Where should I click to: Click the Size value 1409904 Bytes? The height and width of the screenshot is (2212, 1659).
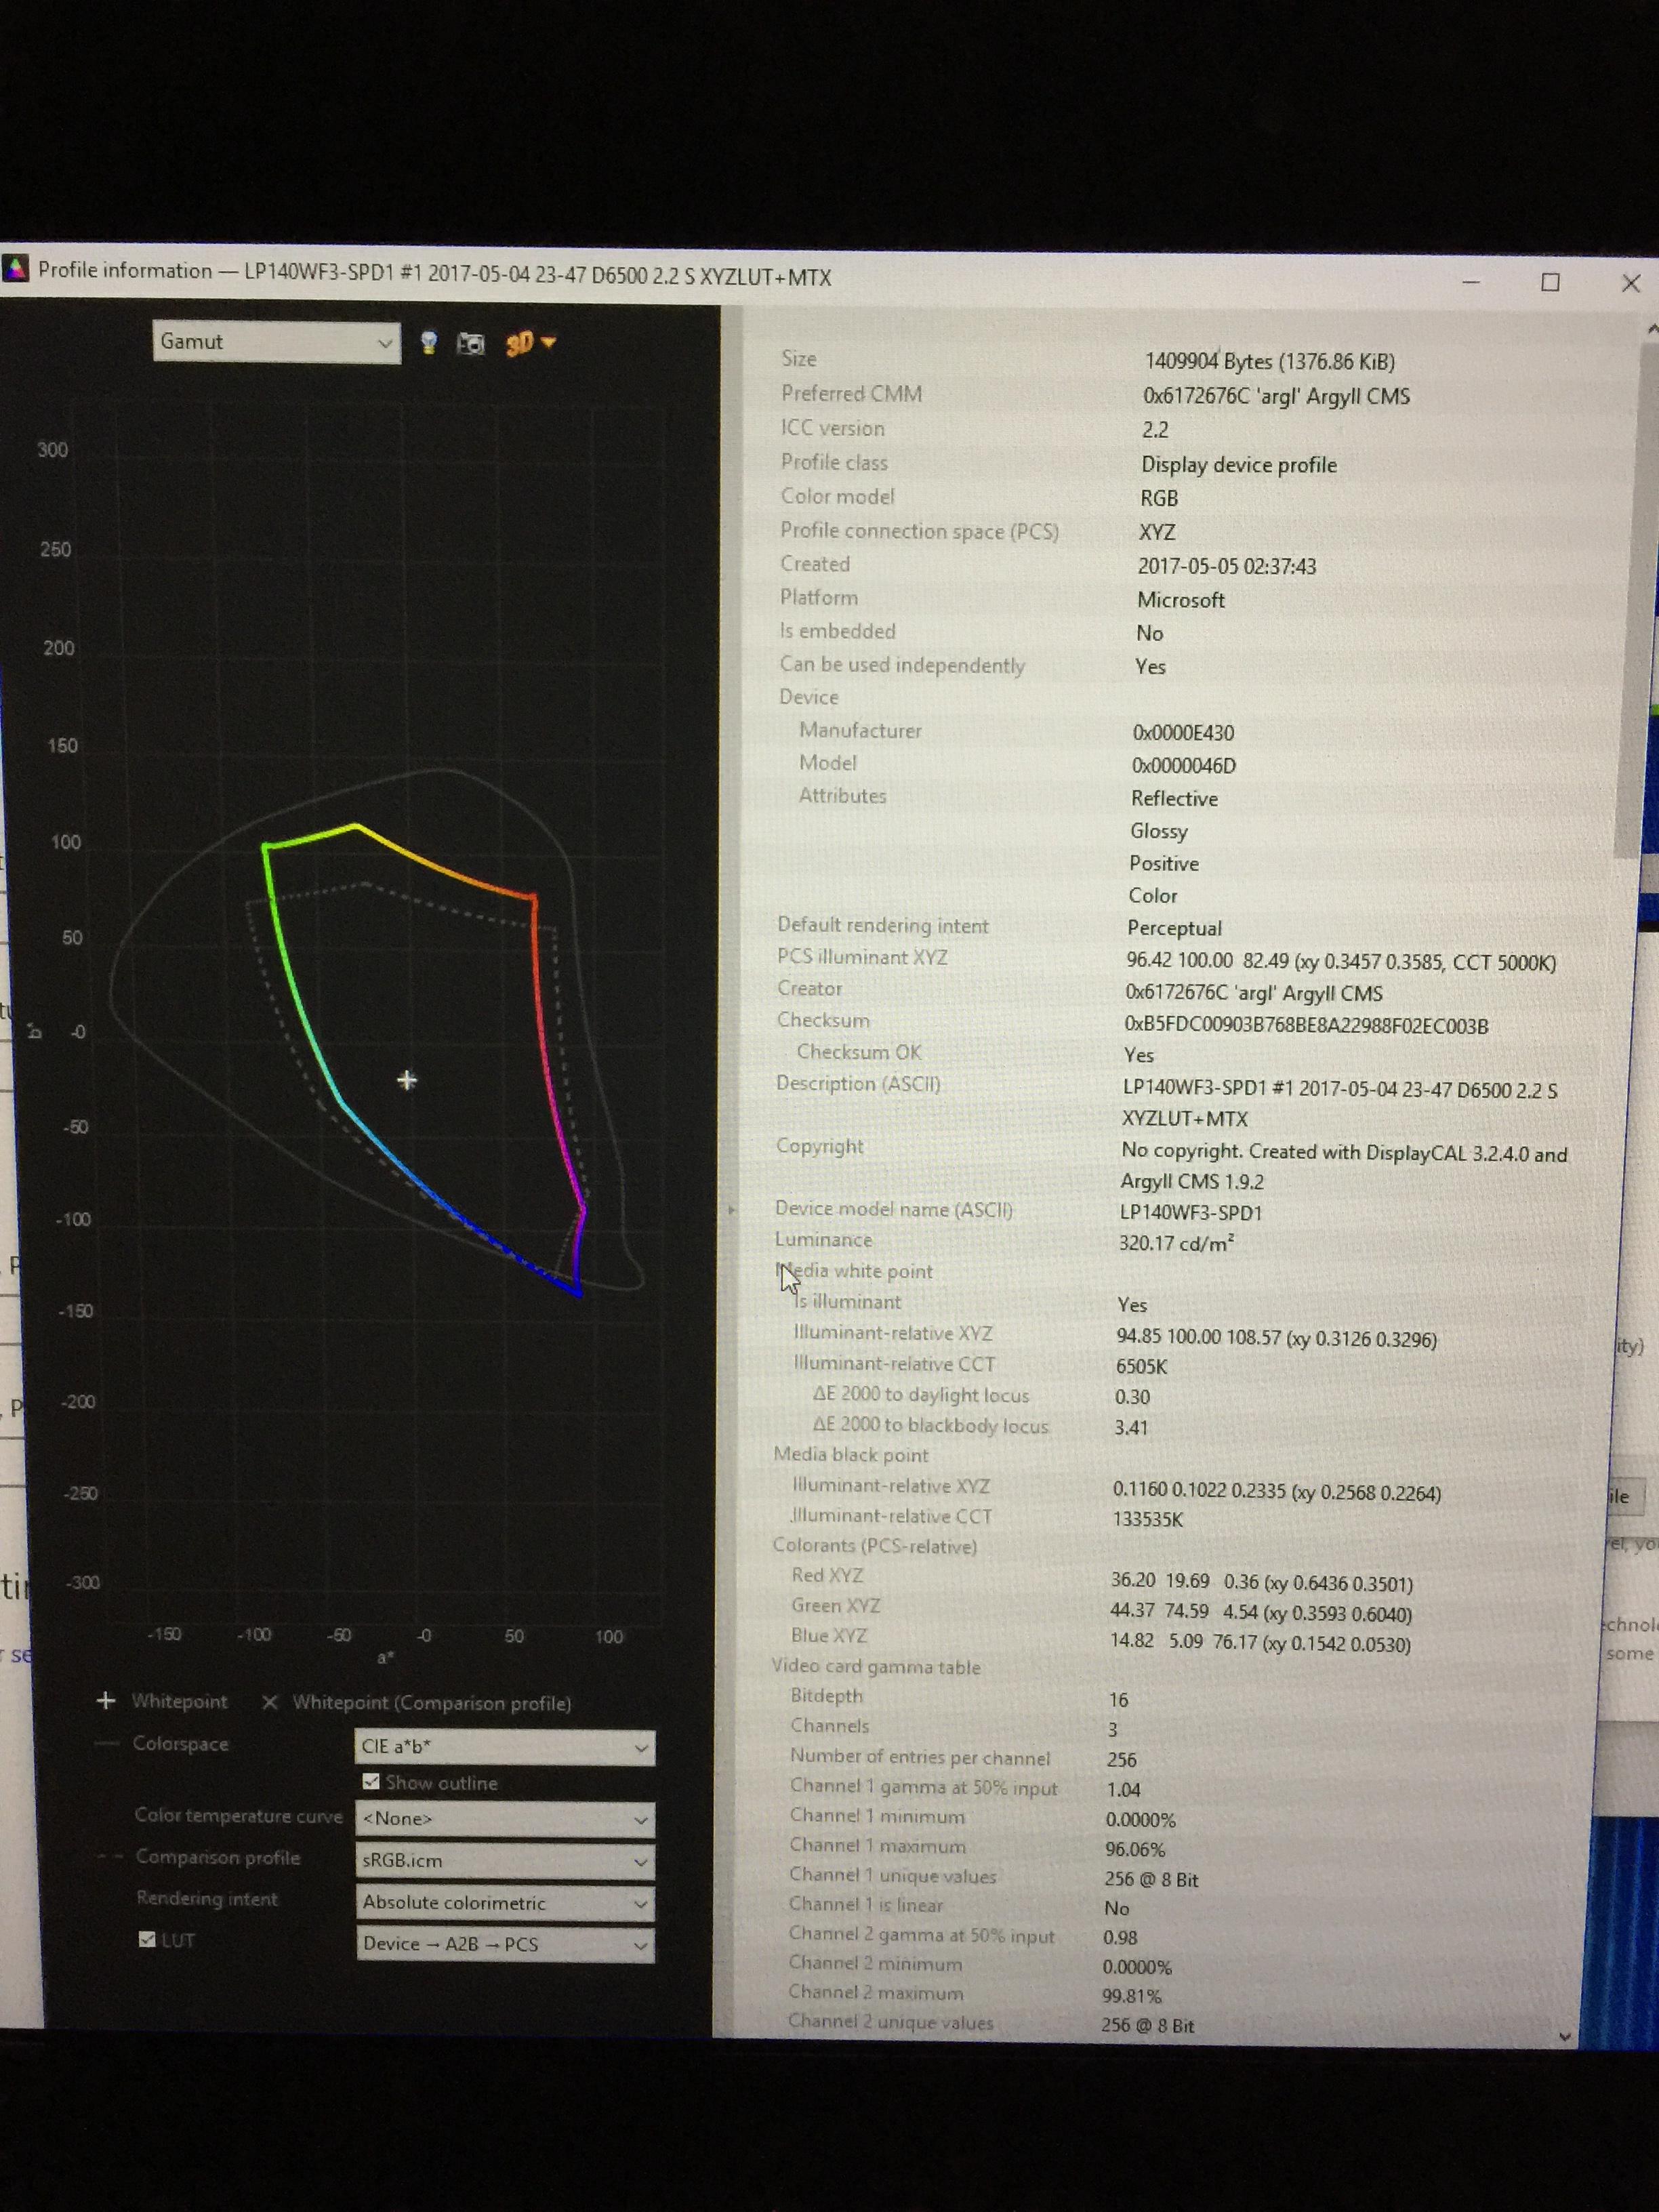click(1270, 362)
